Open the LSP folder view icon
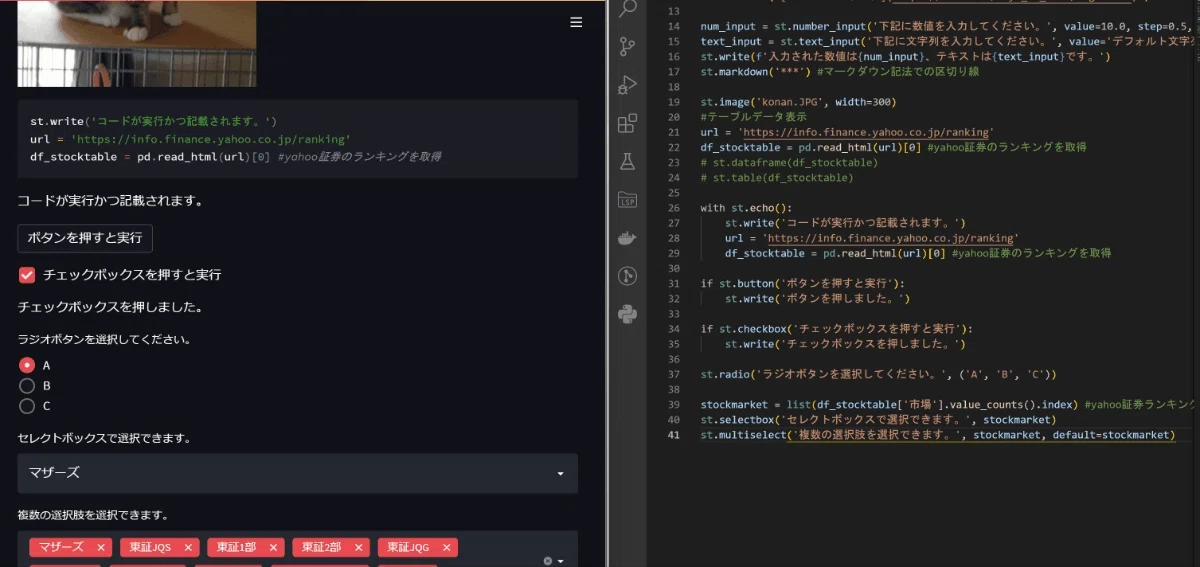The height and width of the screenshot is (567, 1200). click(628, 199)
